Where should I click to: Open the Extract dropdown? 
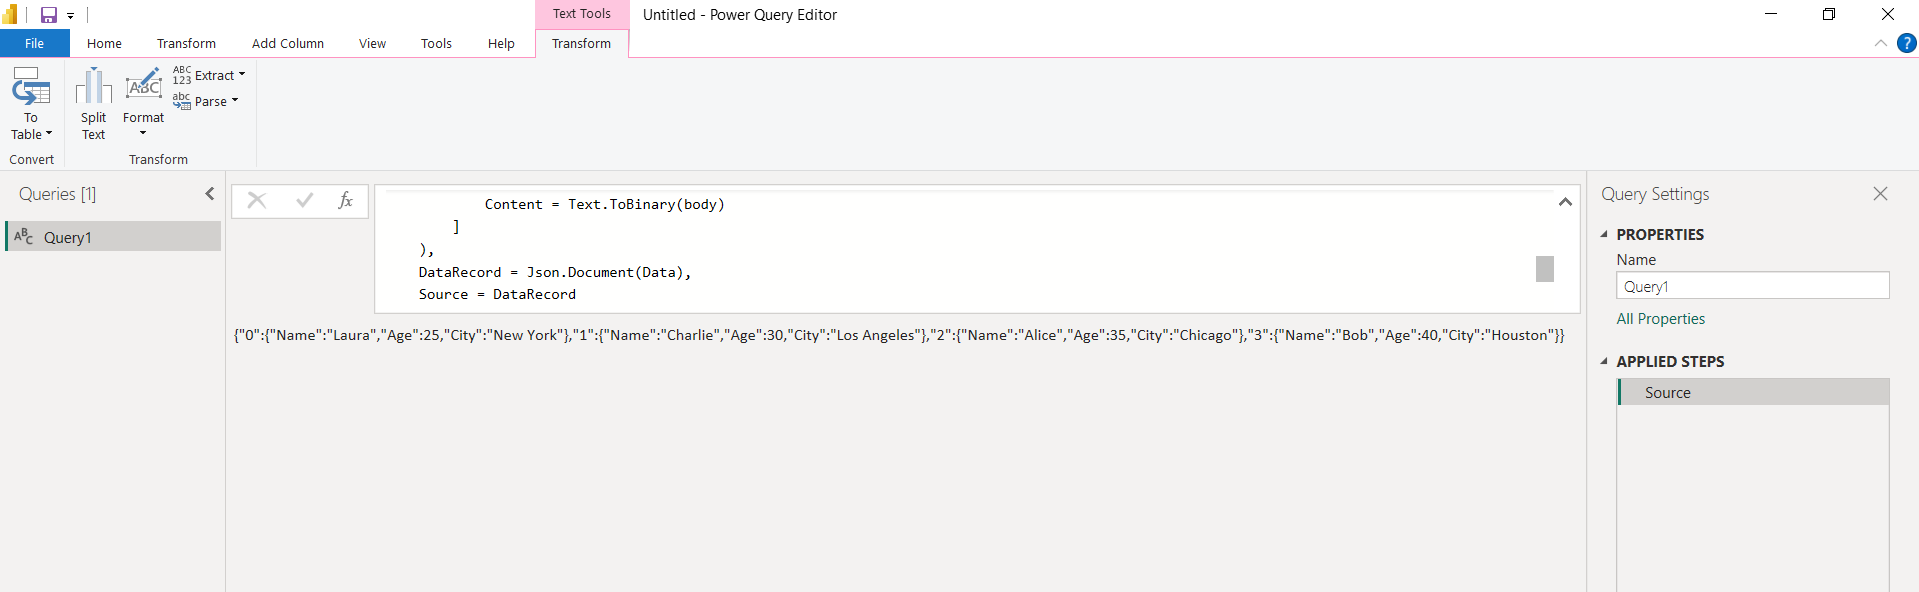[210, 75]
